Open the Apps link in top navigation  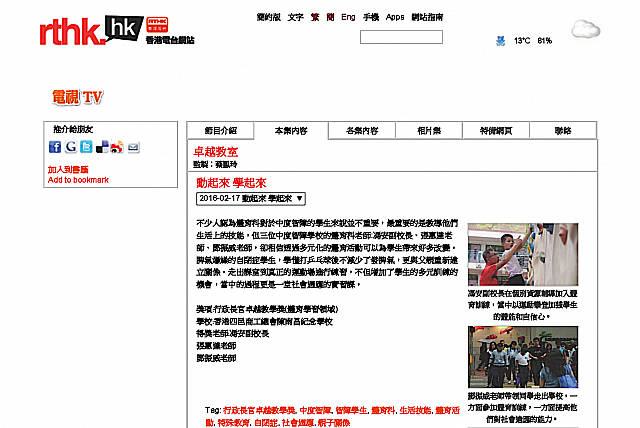(395, 17)
